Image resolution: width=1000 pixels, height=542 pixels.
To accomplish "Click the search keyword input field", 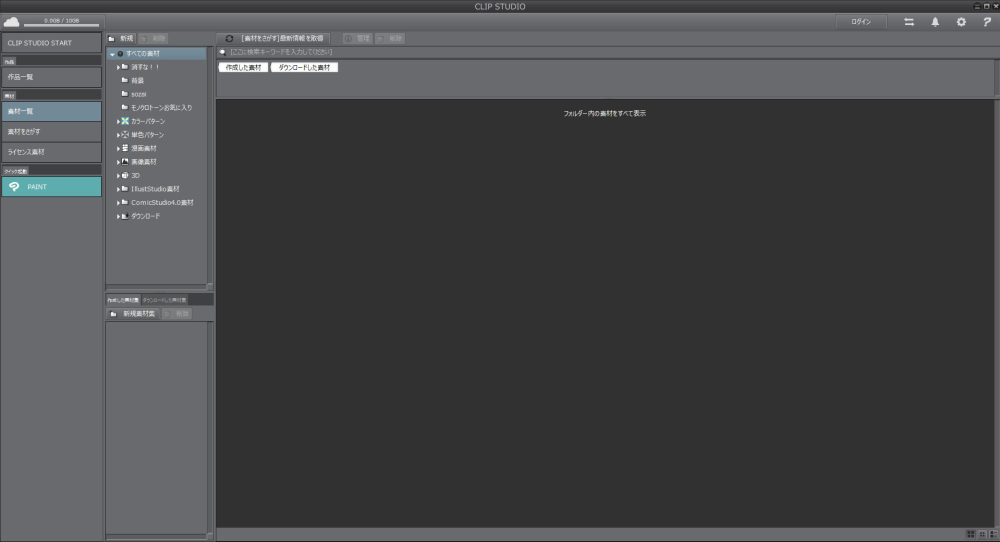I will coord(606,52).
